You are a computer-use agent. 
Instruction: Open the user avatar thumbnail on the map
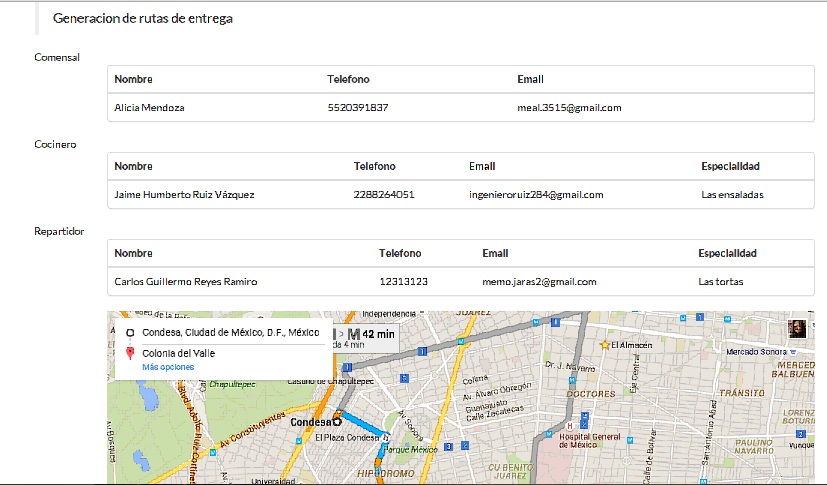[797, 328]
